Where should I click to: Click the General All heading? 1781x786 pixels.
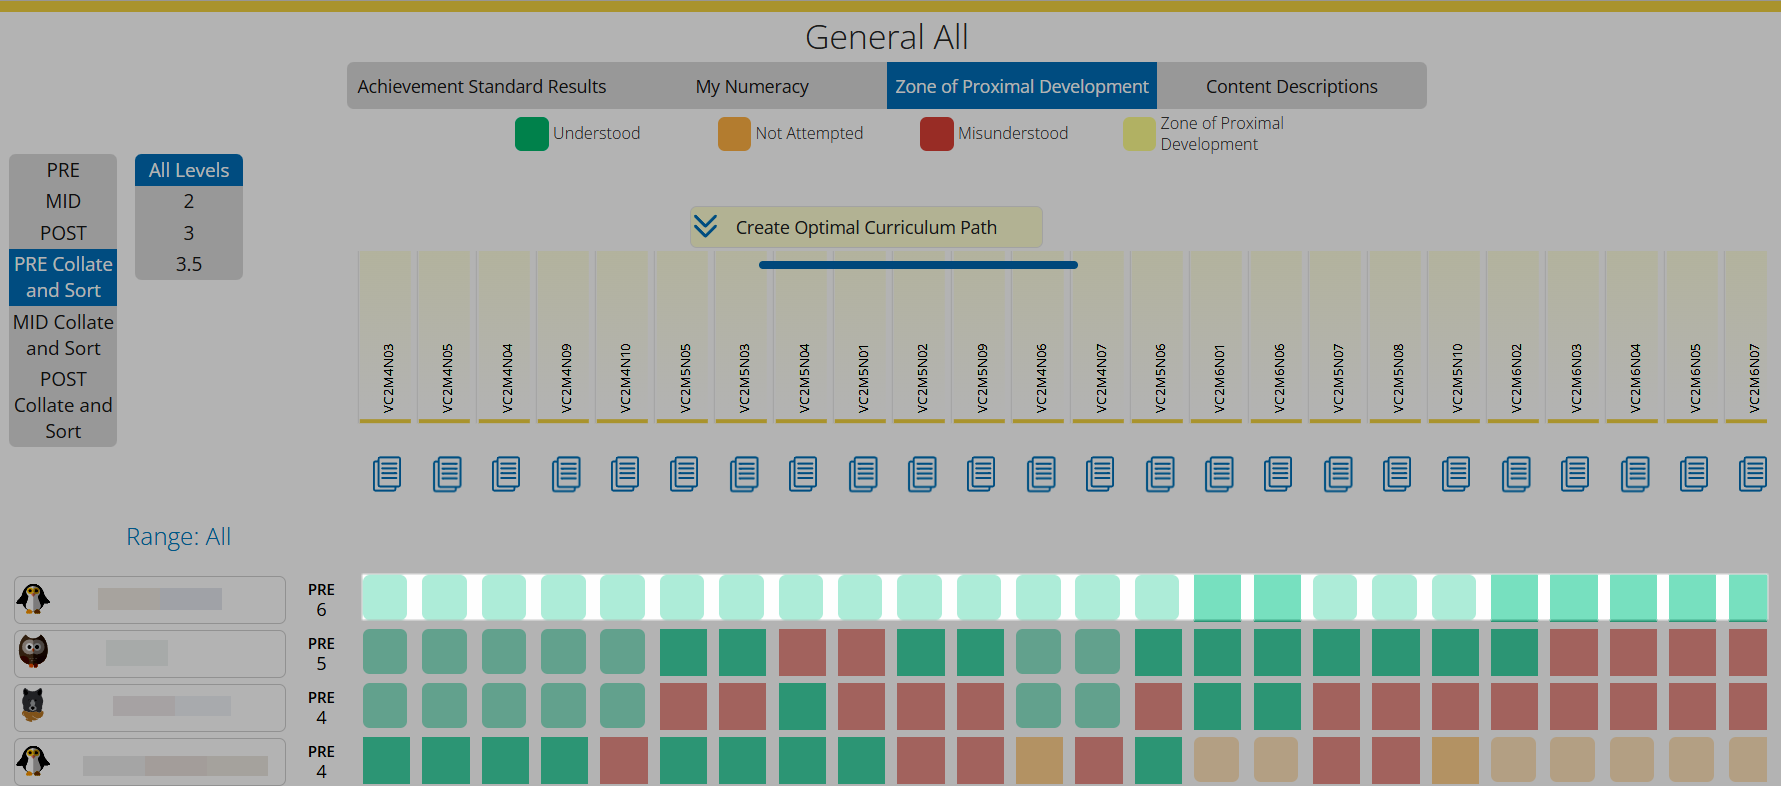point(887,37)
